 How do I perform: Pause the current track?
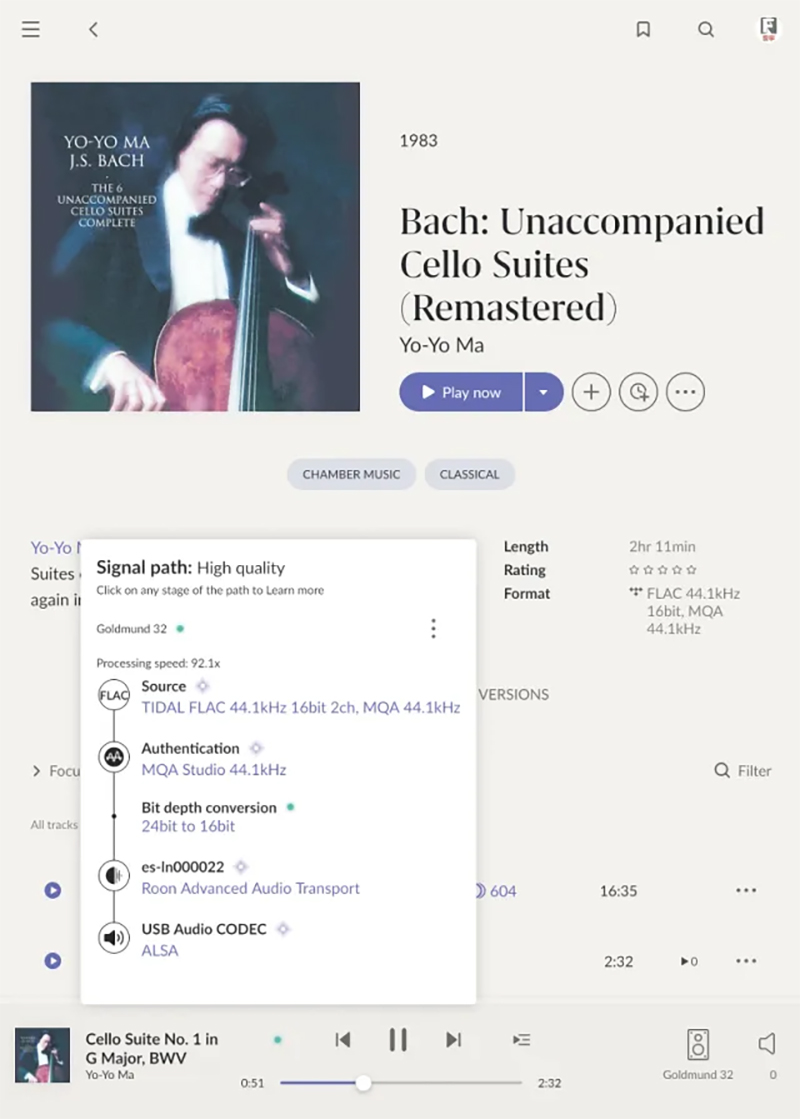pyautogui.click(x=398, y=1040)
